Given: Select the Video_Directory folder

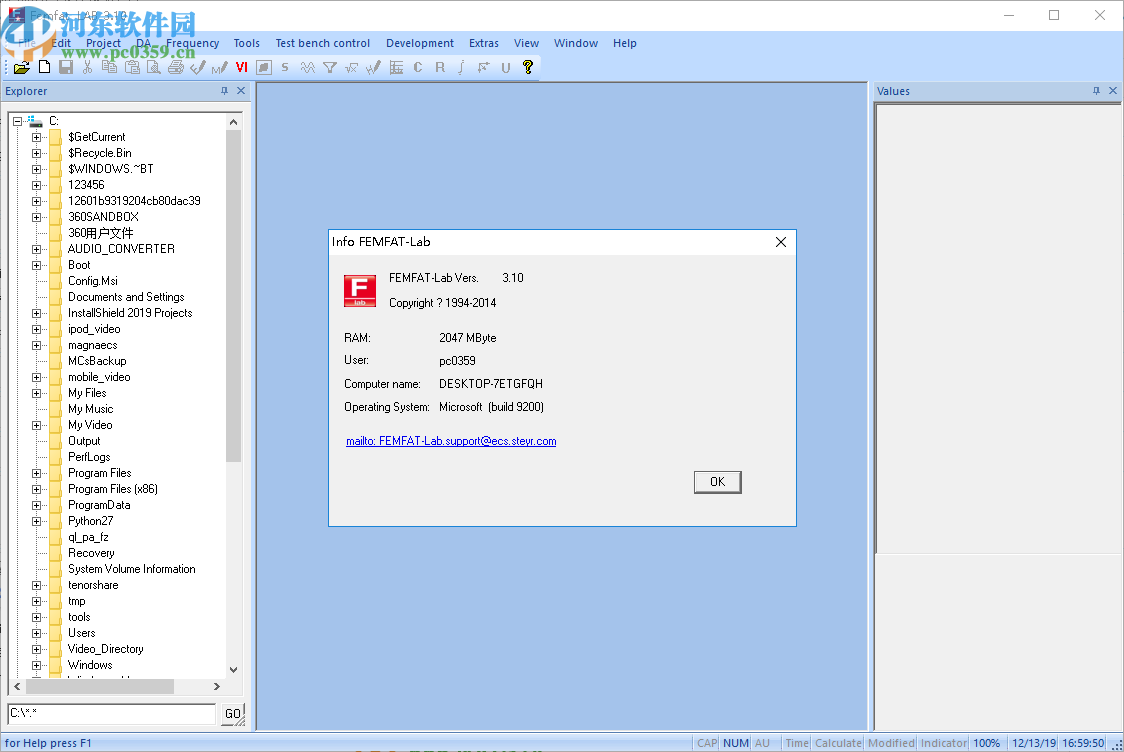Looking at the screenshot, I should point(105,649).
